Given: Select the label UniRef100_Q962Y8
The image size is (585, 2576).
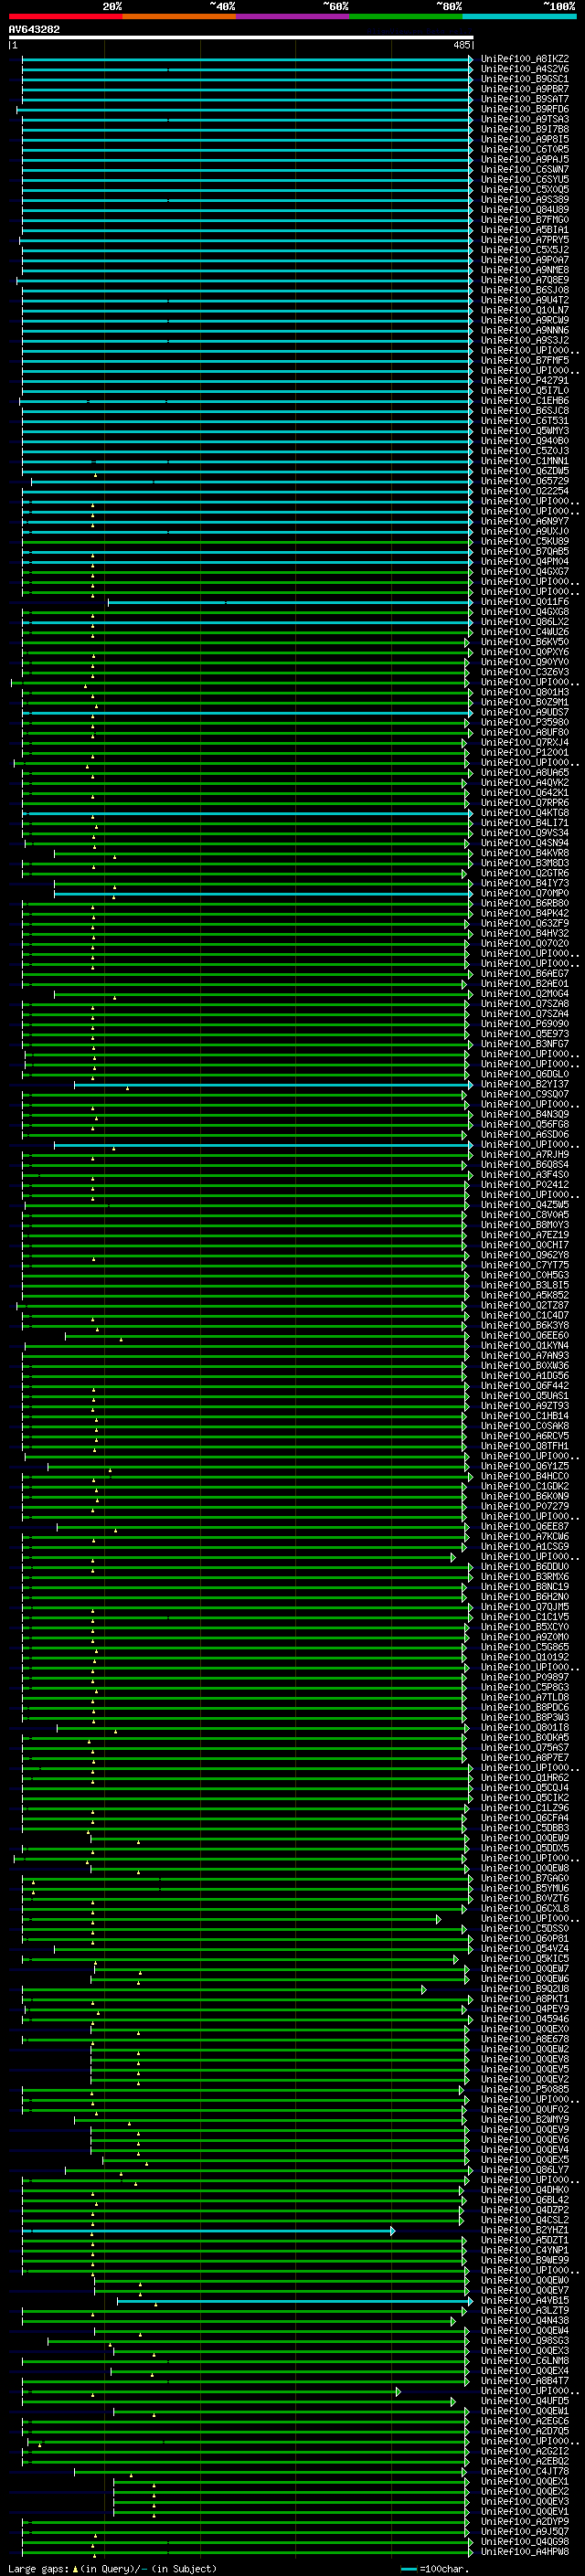Looking at the screenshot, I should pyautogui.click(x=525, y=1256).
